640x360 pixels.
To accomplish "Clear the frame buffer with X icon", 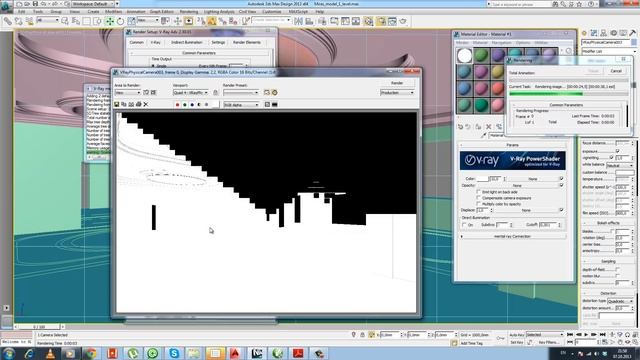I will (x=146, y=104).
